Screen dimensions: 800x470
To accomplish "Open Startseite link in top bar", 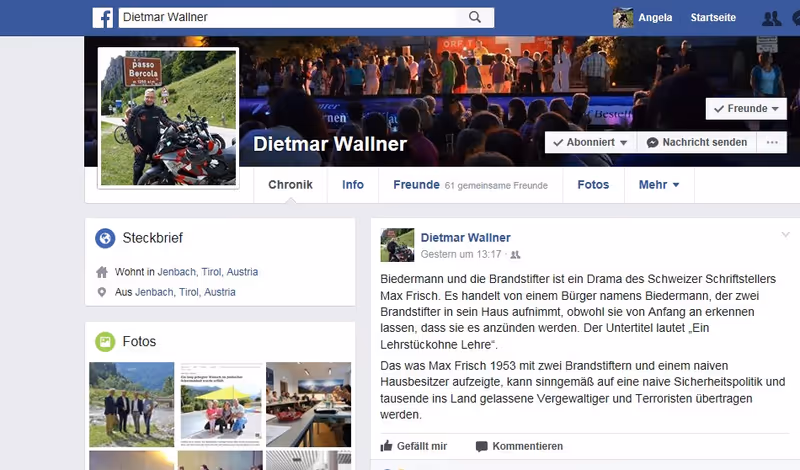I will coord(713,18).
